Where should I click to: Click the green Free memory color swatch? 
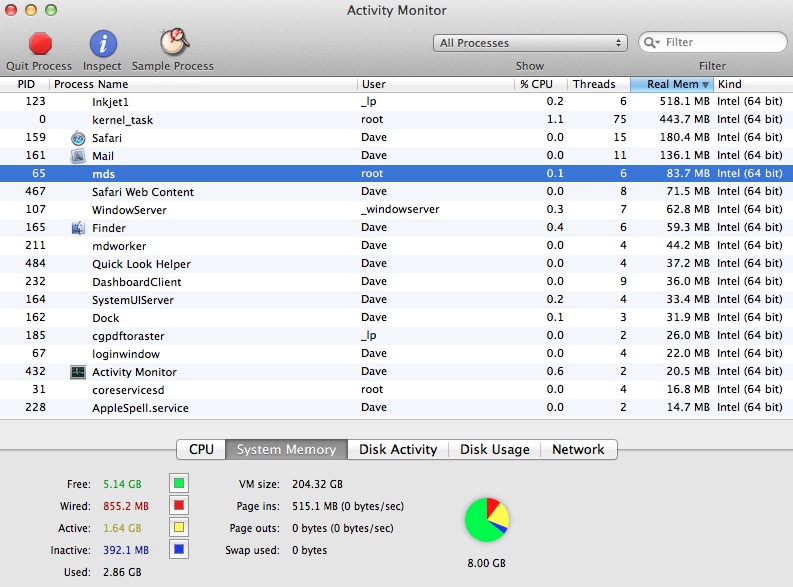click(x=179, y=483)
